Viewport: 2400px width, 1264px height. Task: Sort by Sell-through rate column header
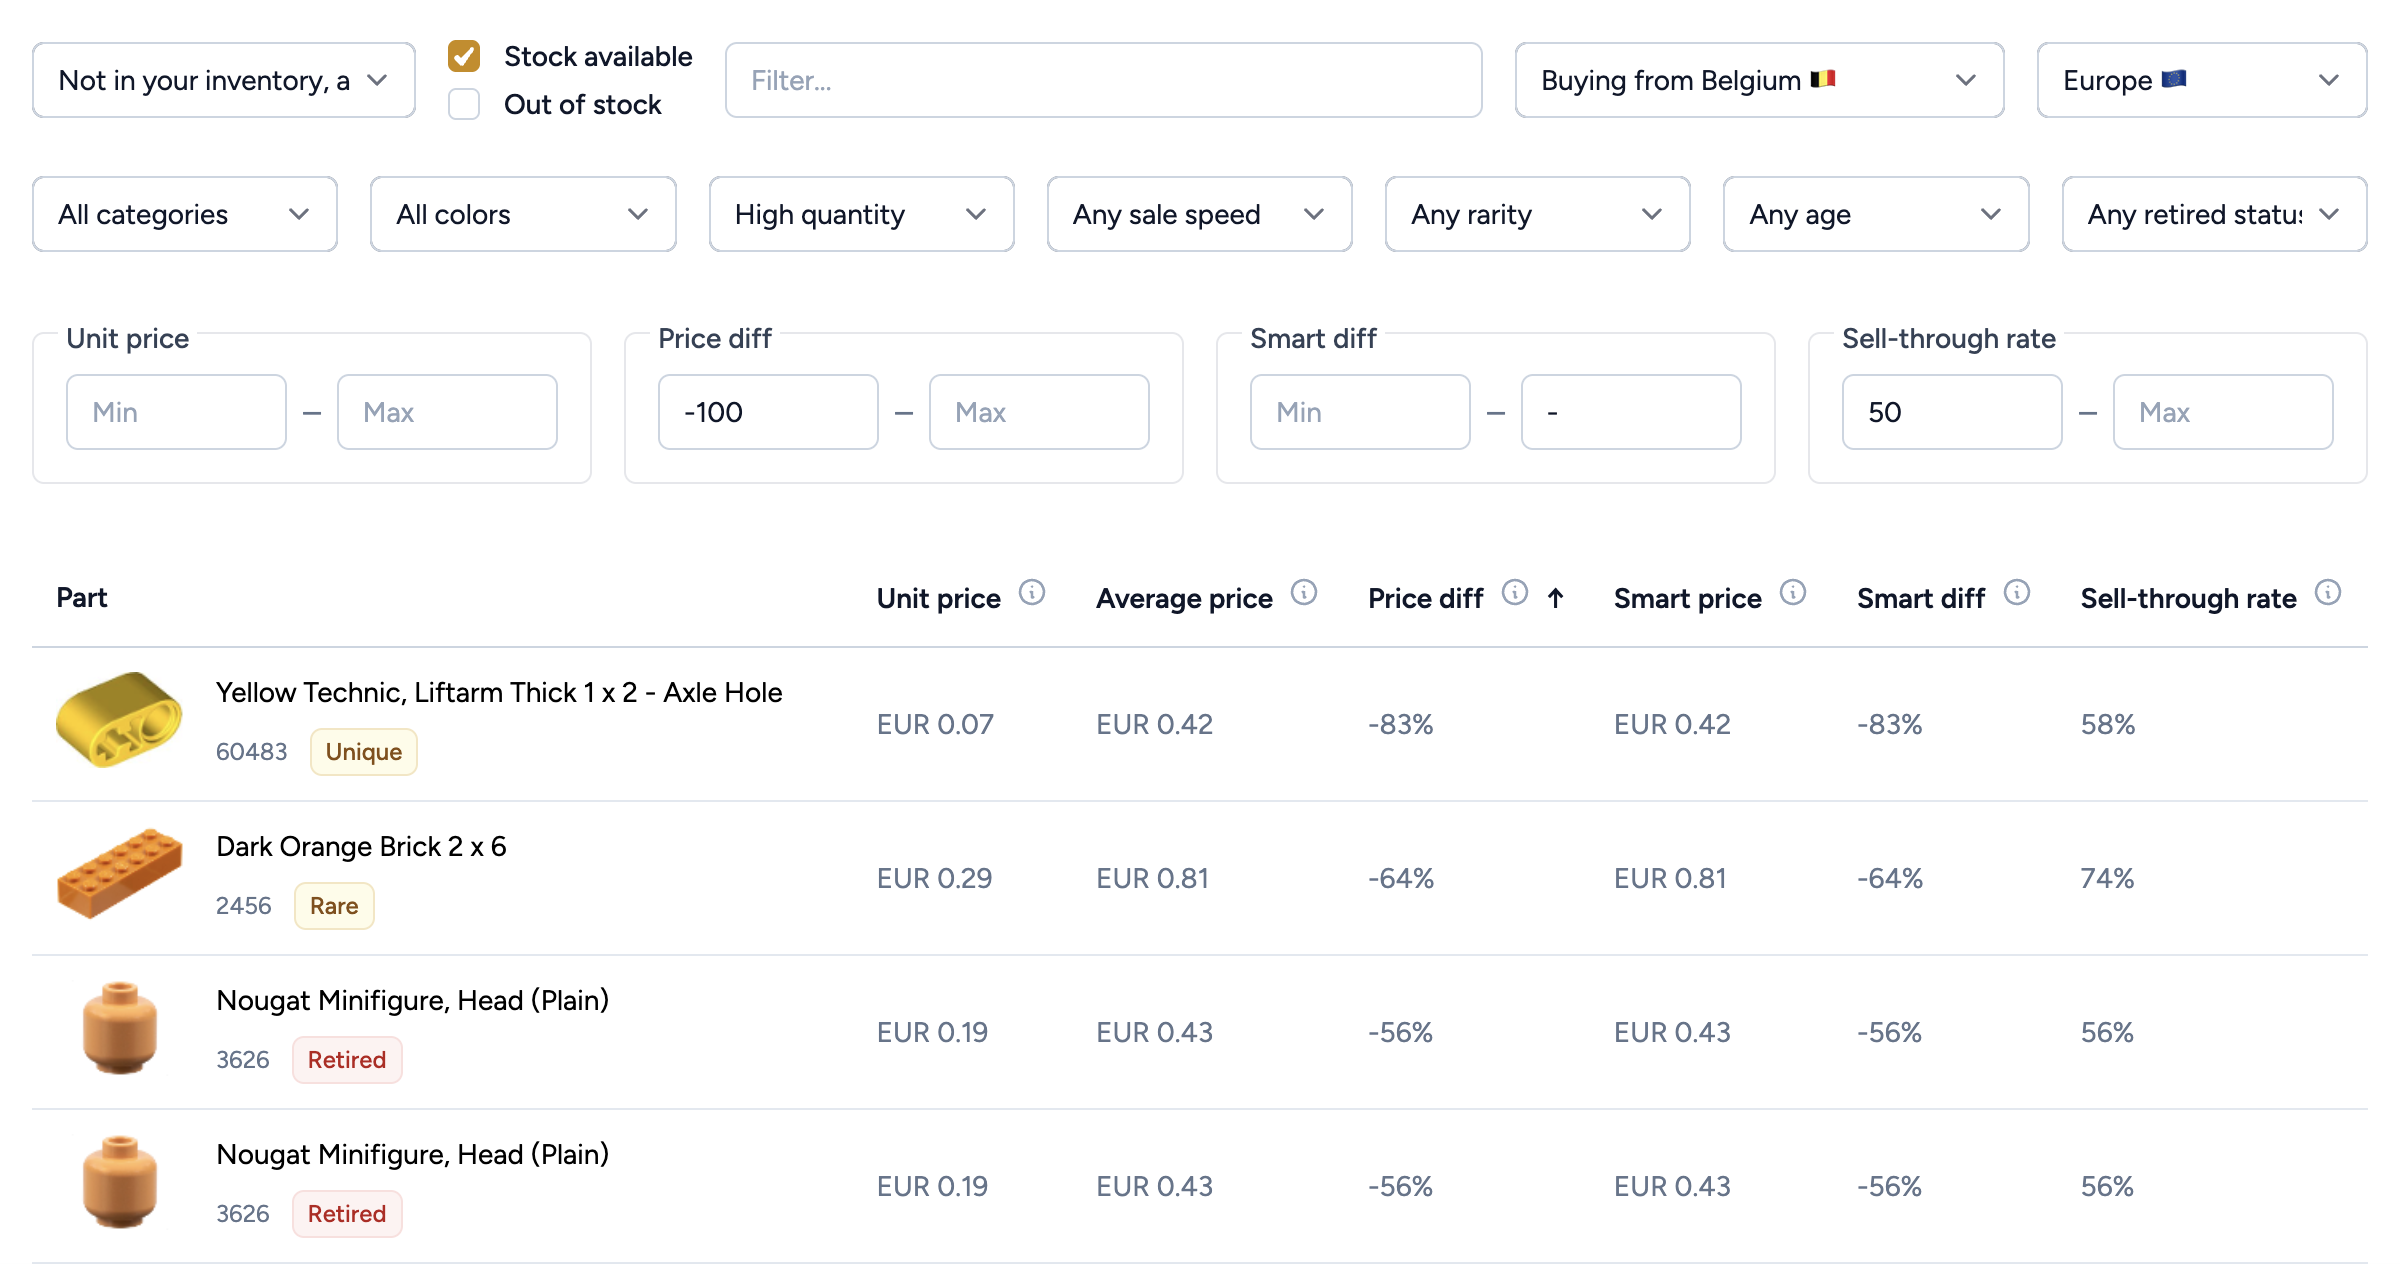coord(2188,598)
